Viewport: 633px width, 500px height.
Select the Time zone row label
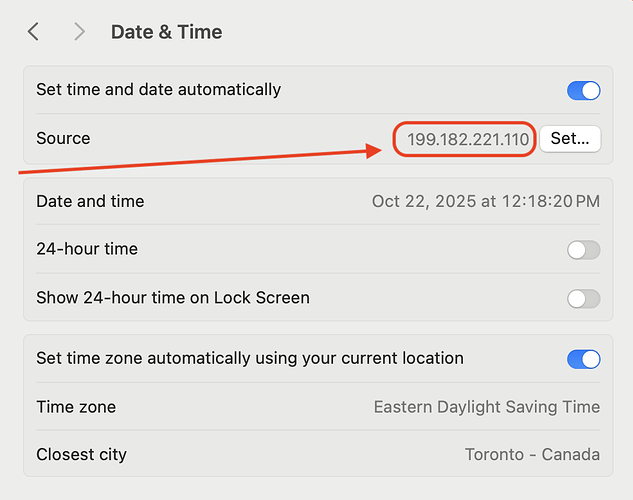76,407
